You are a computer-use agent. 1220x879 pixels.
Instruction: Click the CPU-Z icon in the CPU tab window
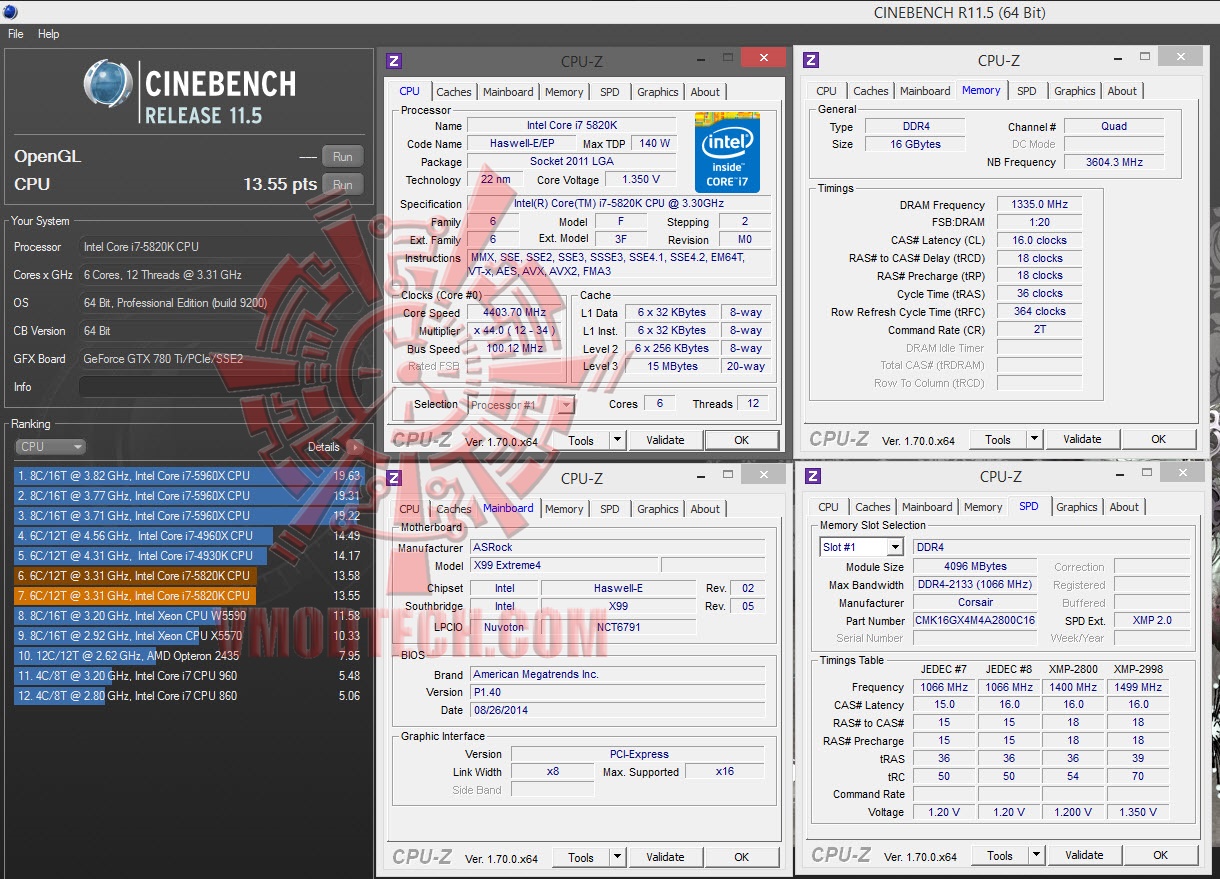pyautogui.click(x=394, y=60)
